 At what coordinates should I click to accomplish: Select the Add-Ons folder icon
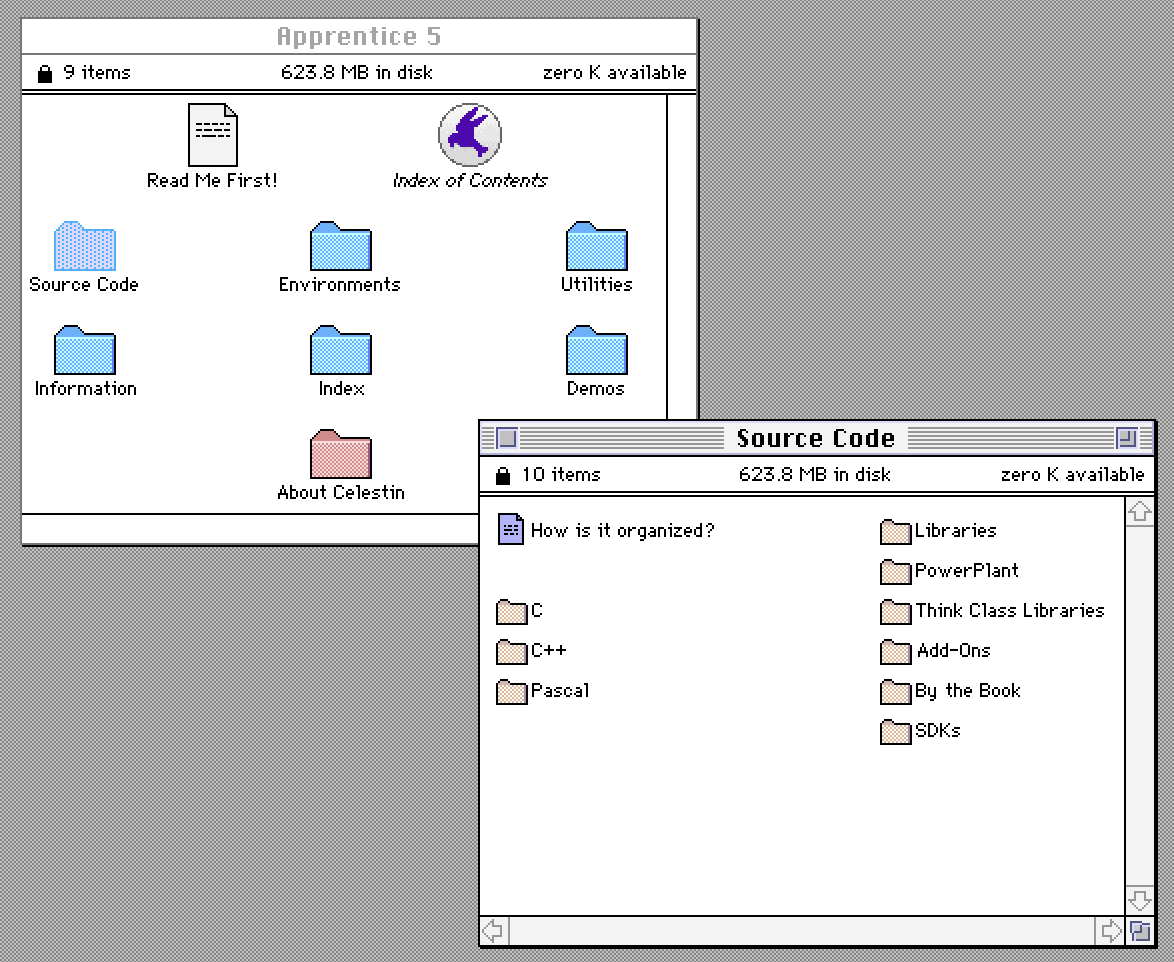tap(895, 651)
